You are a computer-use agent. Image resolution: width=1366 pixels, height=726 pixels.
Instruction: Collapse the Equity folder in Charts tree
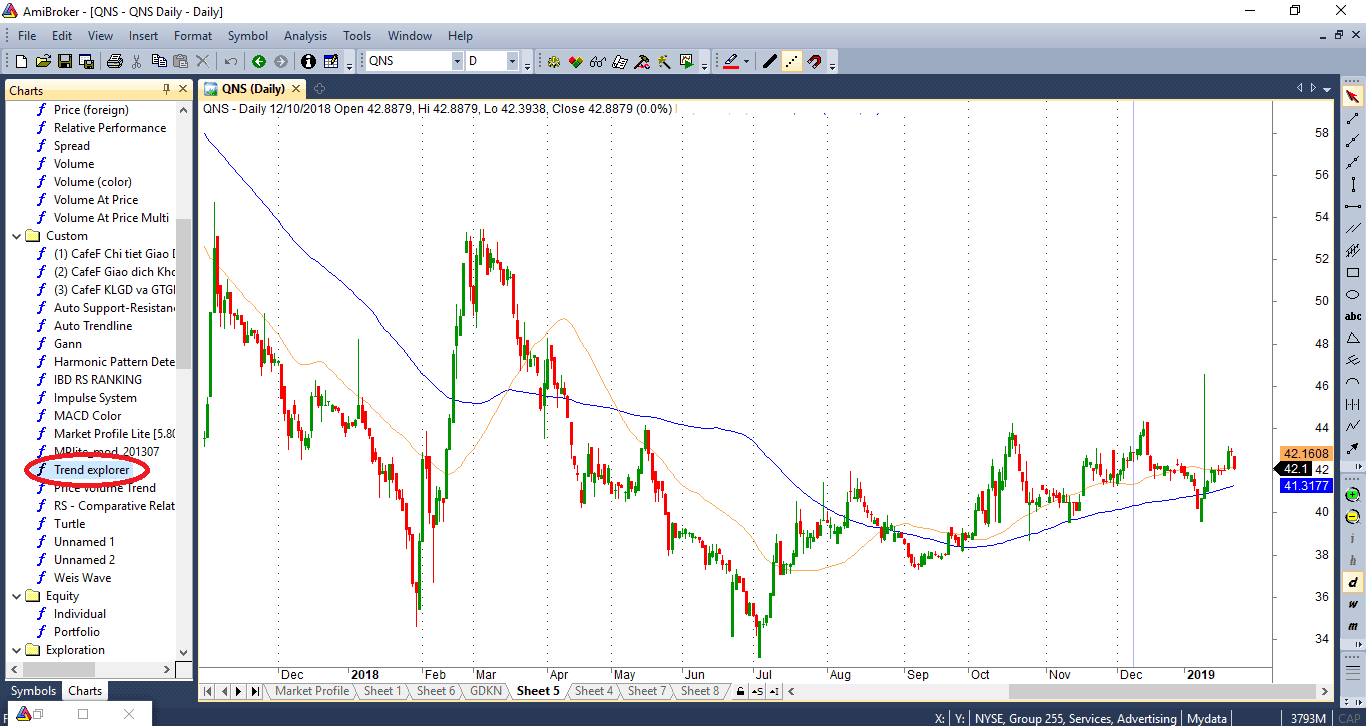tap(16, 596)
